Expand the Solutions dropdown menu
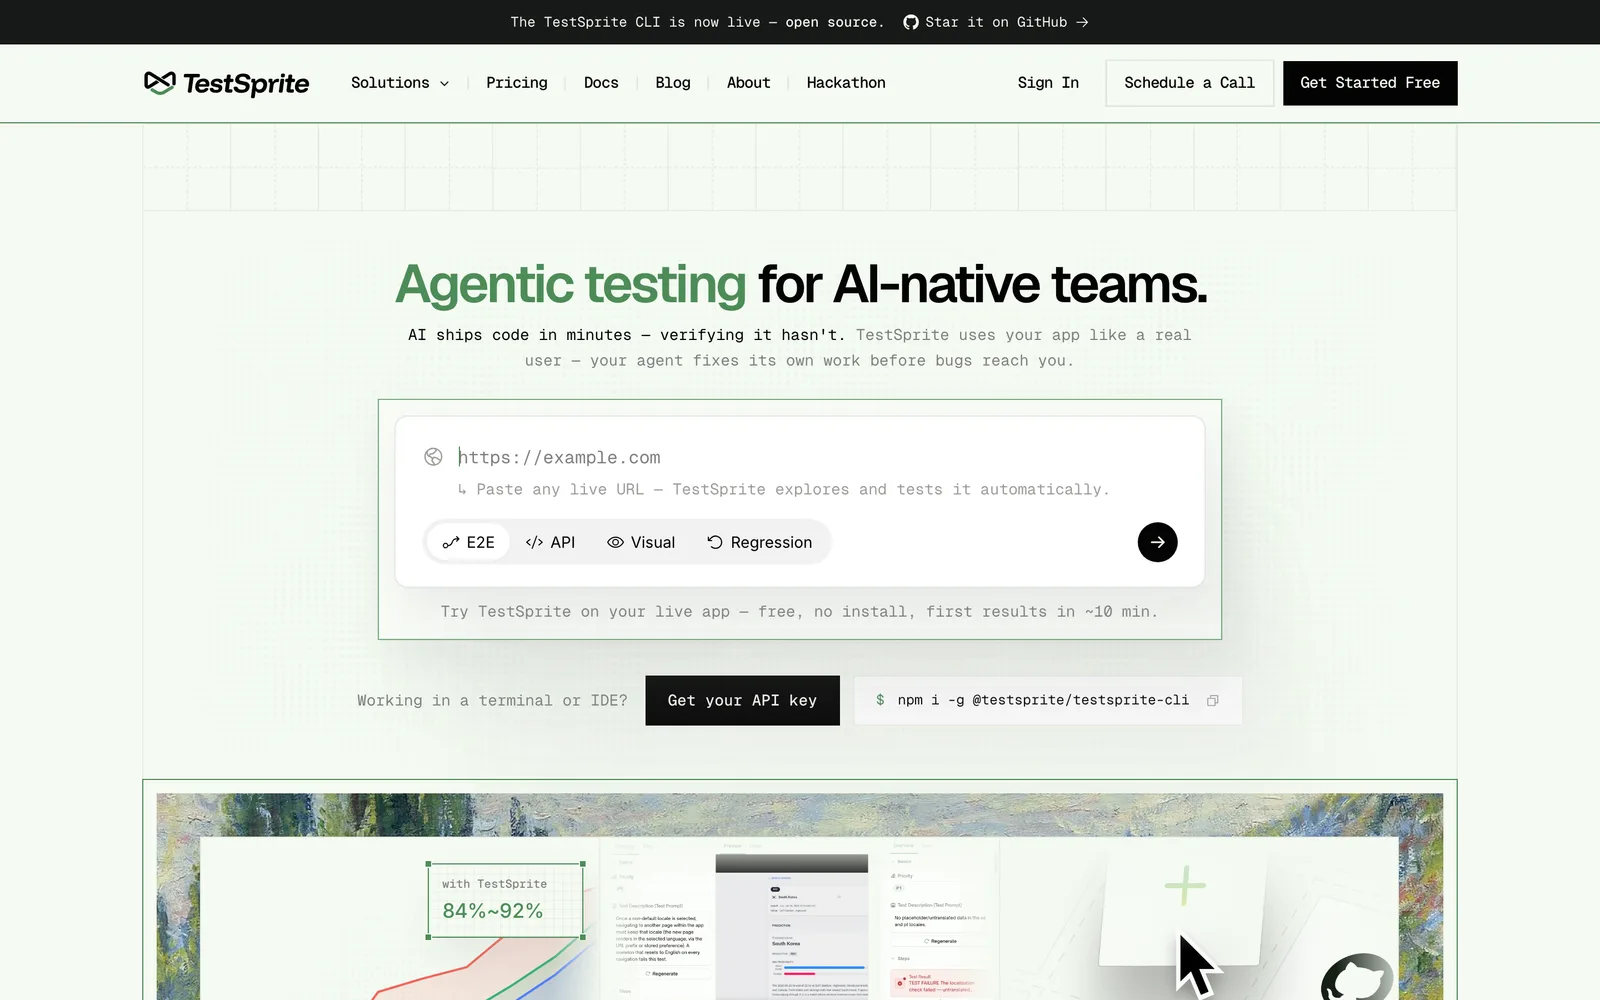The image size is (1600, 1000). click(x=400, y=83)
